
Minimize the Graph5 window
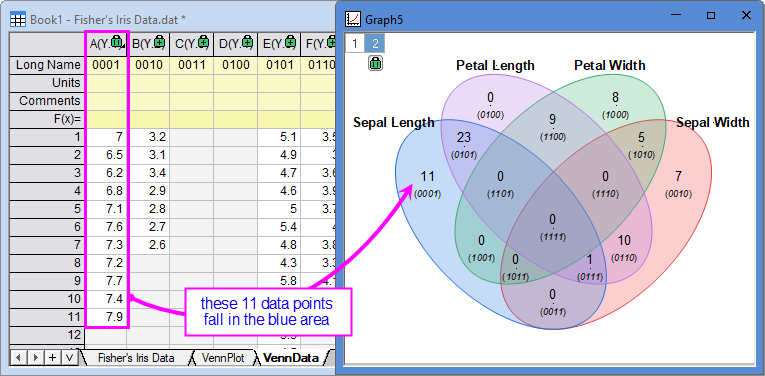pos(676,15)
